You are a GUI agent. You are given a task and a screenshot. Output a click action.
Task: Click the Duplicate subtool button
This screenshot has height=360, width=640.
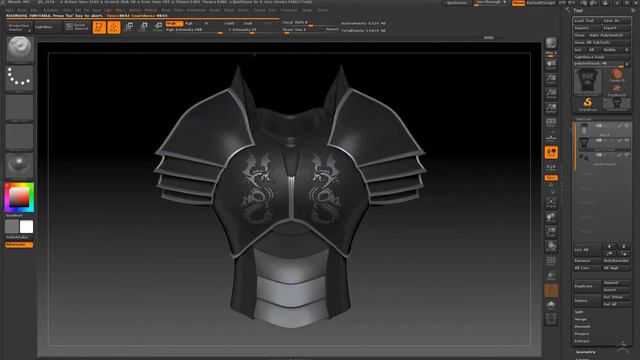(587, 286)
